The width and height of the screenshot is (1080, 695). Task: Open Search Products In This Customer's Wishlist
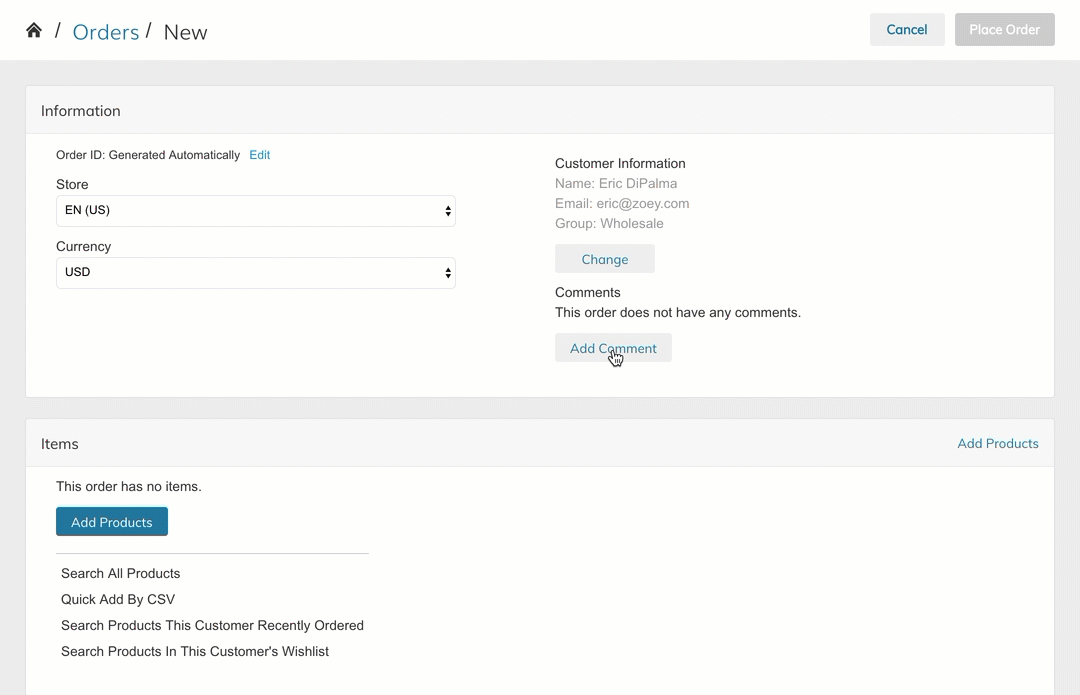point(195,651)
